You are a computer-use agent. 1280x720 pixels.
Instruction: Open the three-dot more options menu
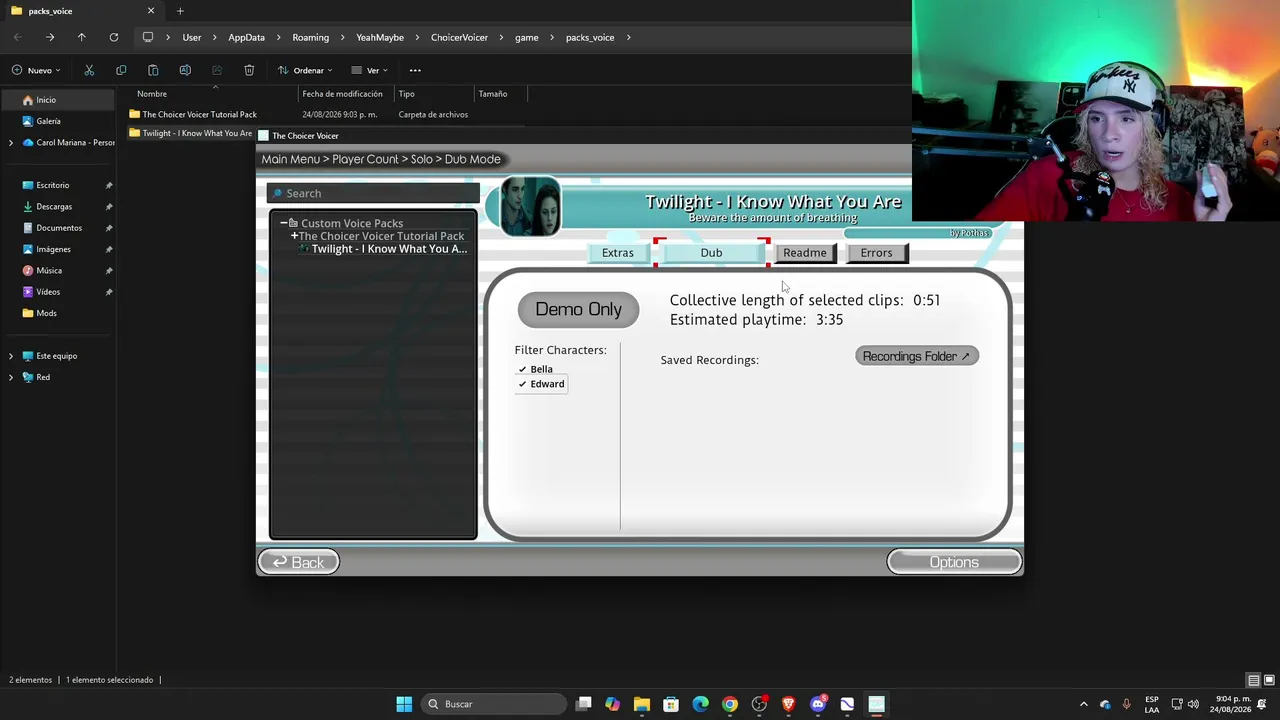(x=415, y=70)
